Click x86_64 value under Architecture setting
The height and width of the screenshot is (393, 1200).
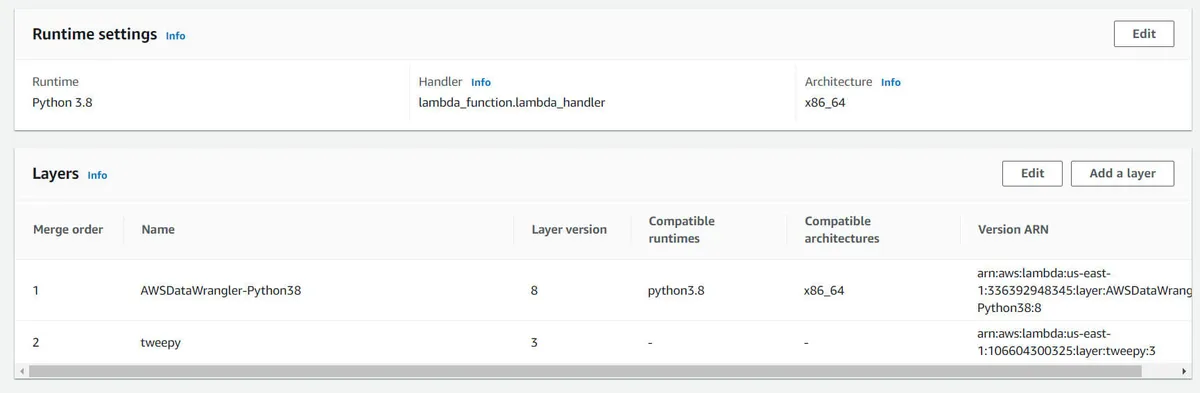pos(825,102)
